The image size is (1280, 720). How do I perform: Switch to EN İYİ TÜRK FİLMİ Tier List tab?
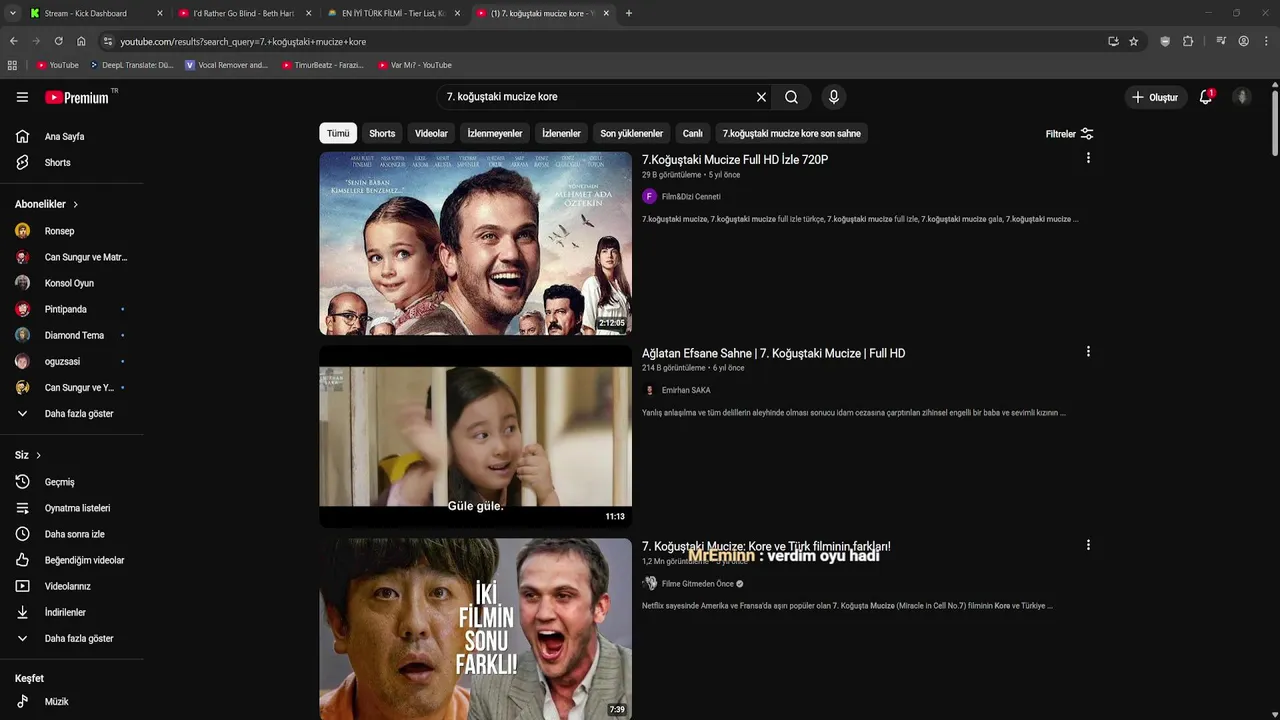pyautogui.click(x=394, y=13)
